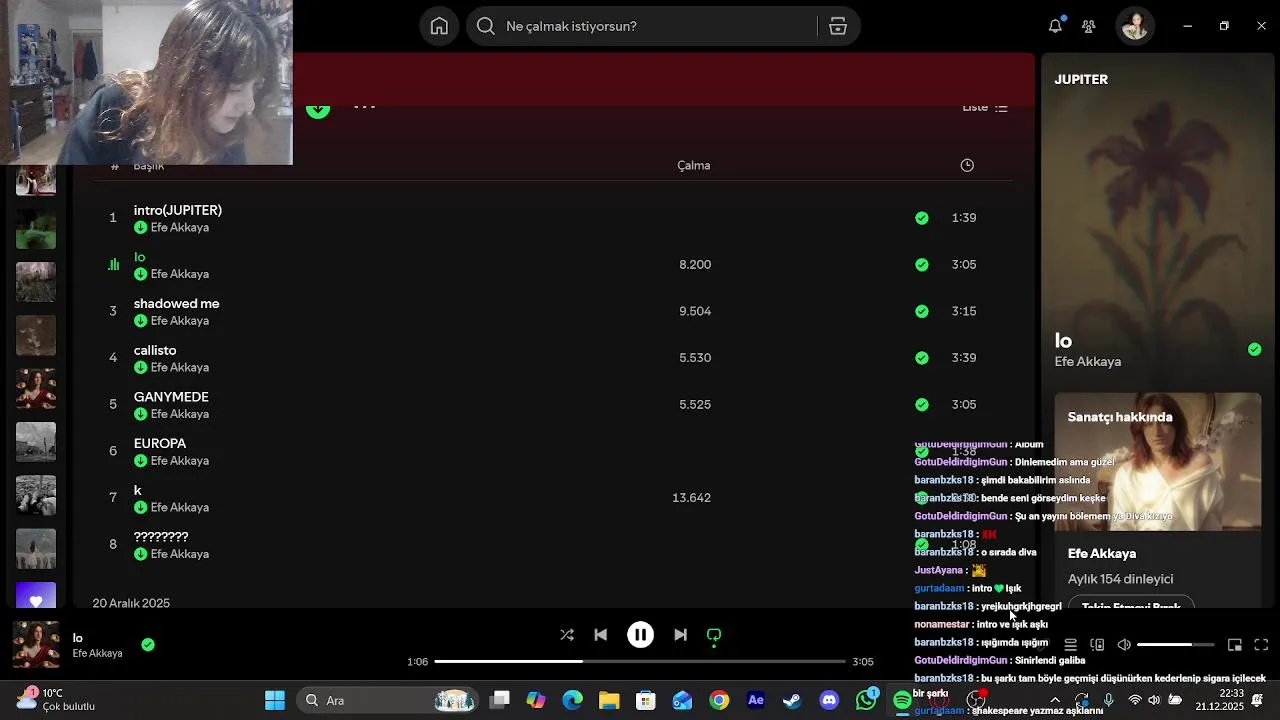Toggle saved check in the JUPITER side panel
Screen dimensions: 1280x720
[1255, 349]
